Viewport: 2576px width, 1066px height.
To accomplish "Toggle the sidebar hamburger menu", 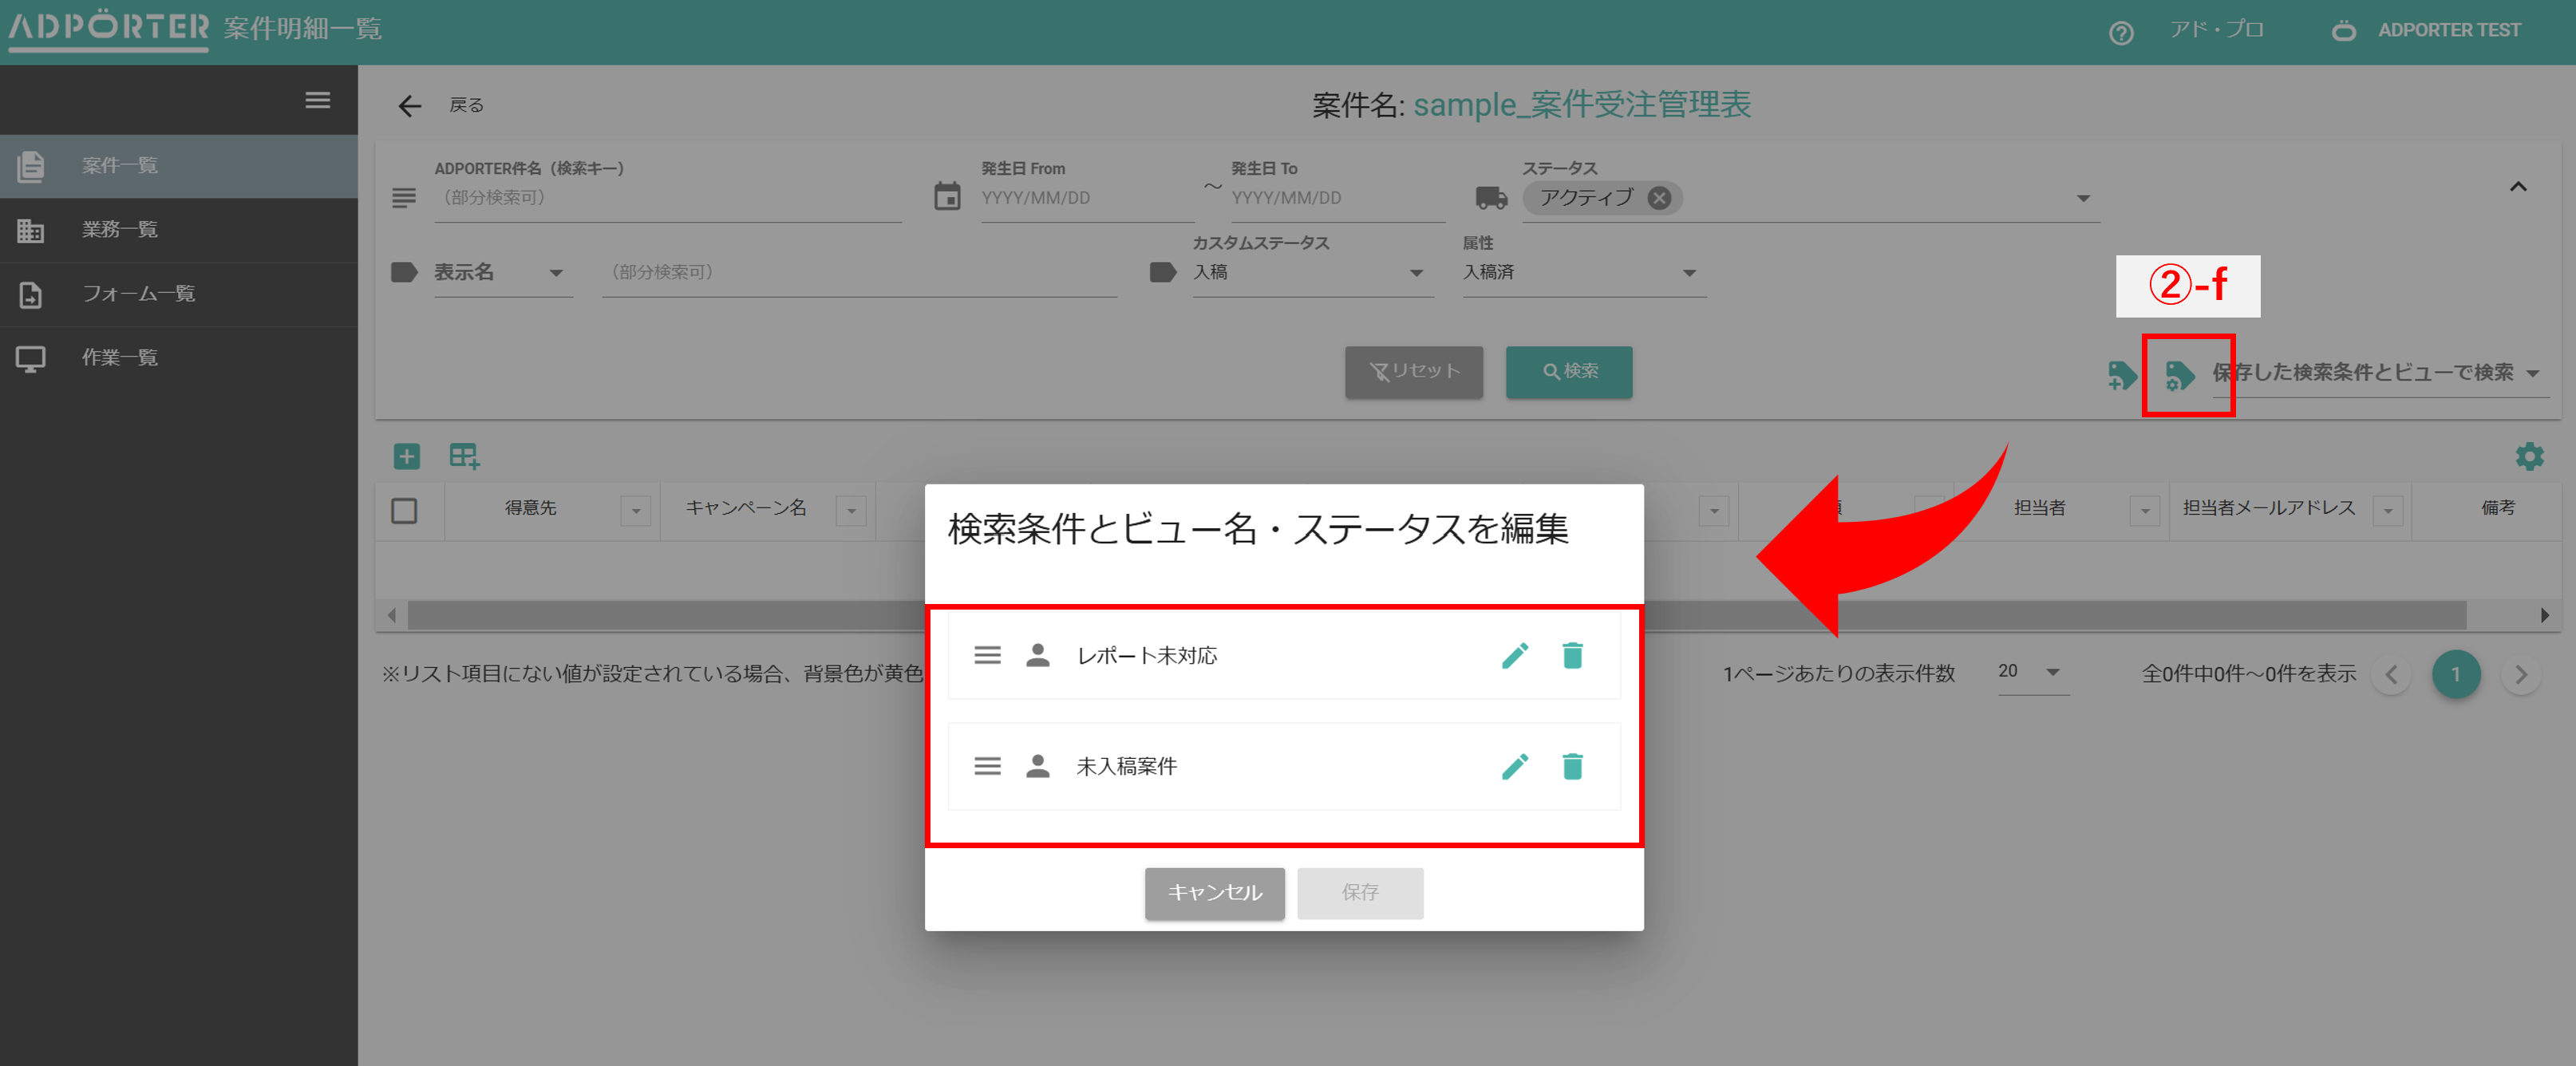I will tap(318, 100).
